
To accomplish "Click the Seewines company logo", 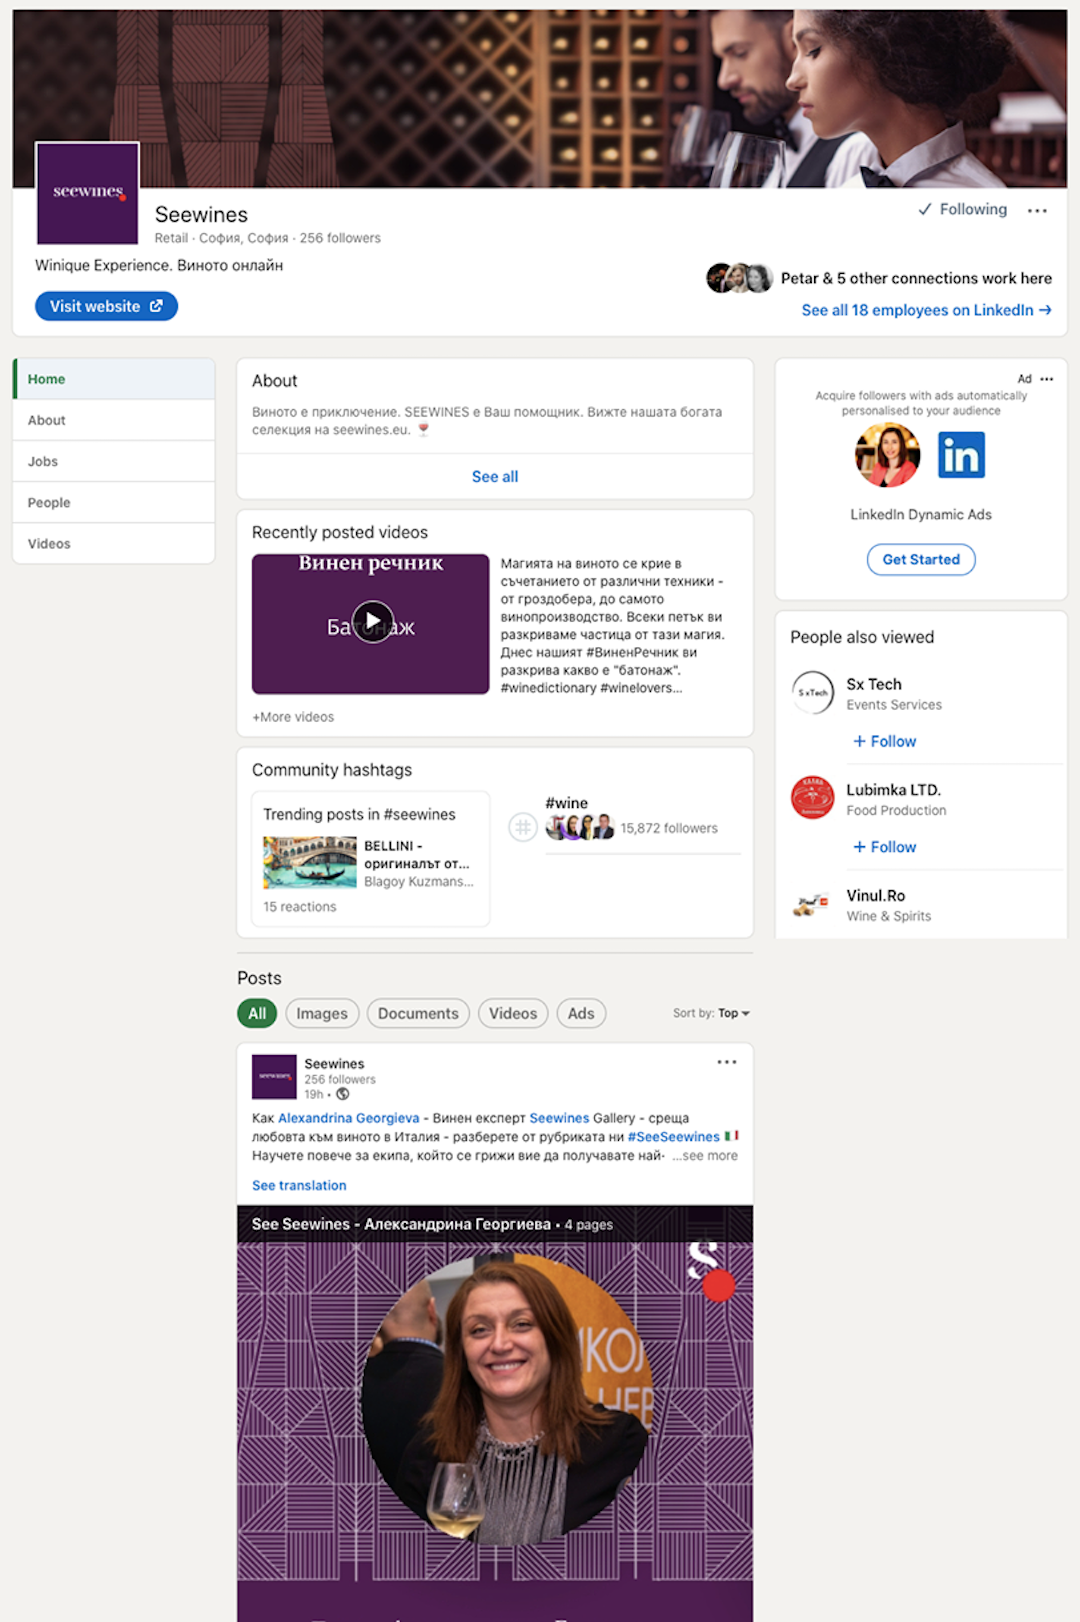I will click(x=87, y=193).
